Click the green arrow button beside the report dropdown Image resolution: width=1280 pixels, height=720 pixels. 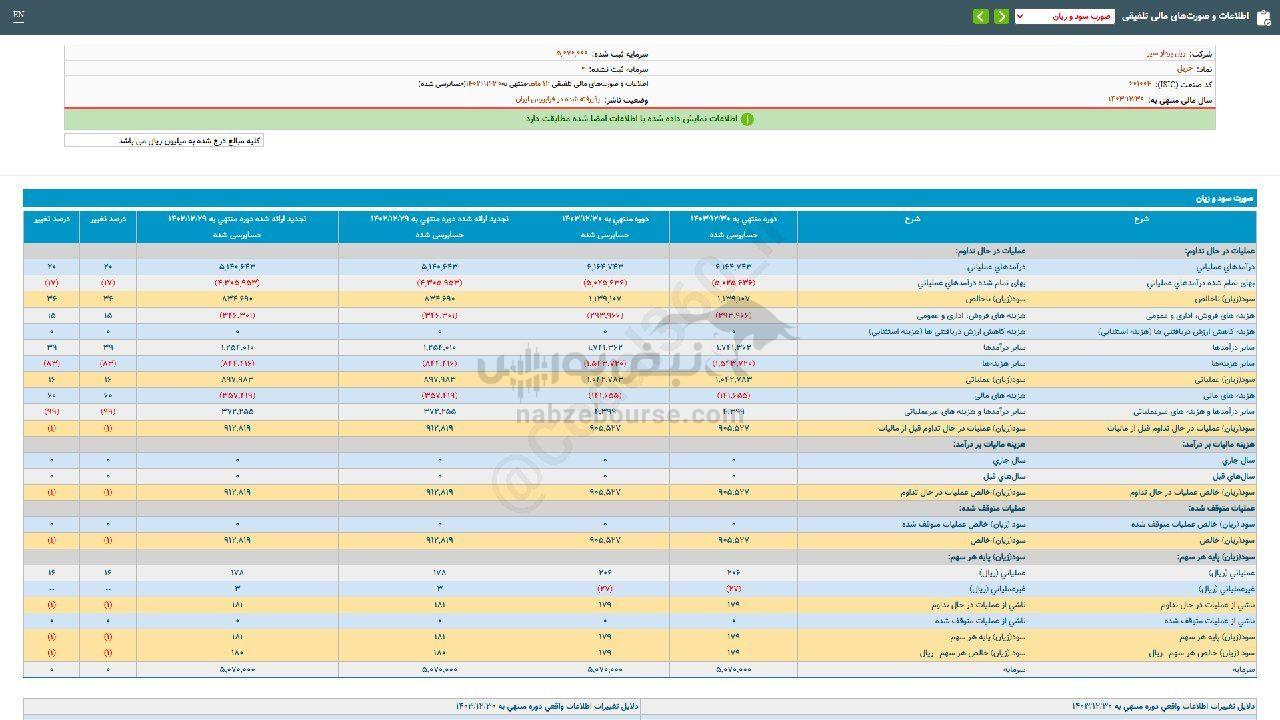pyautogui.click(x=1001, y=17)
